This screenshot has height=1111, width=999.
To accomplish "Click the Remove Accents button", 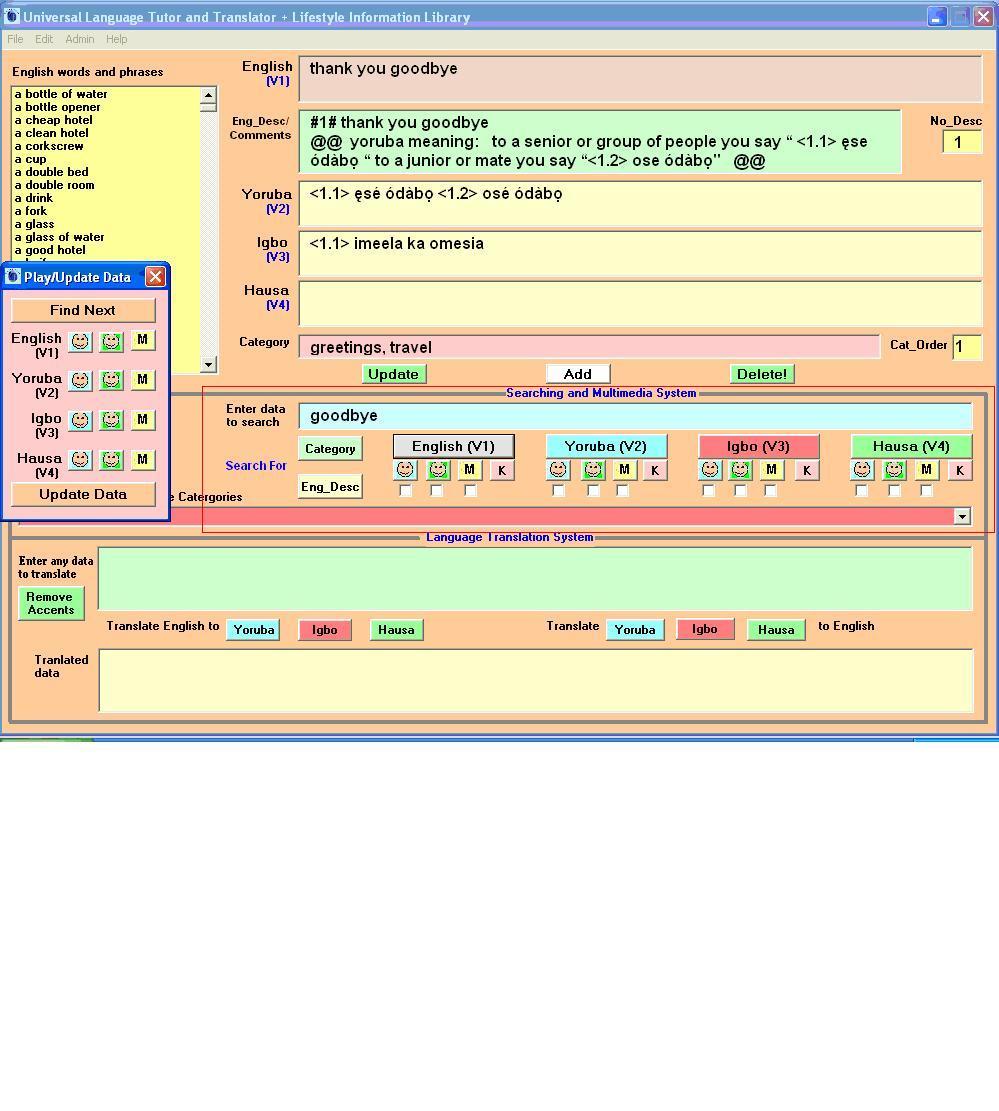I will (50, 603).
